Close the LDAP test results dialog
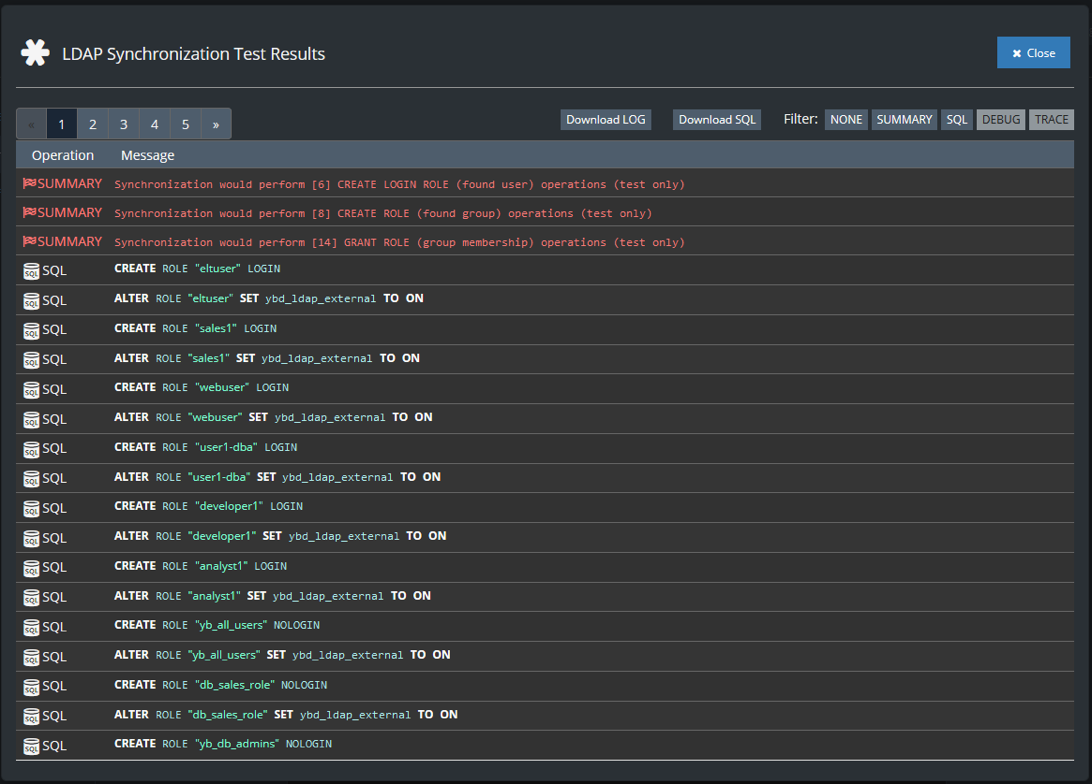The height and width of the screenshot is (784, 1092). pos(1033,53)
